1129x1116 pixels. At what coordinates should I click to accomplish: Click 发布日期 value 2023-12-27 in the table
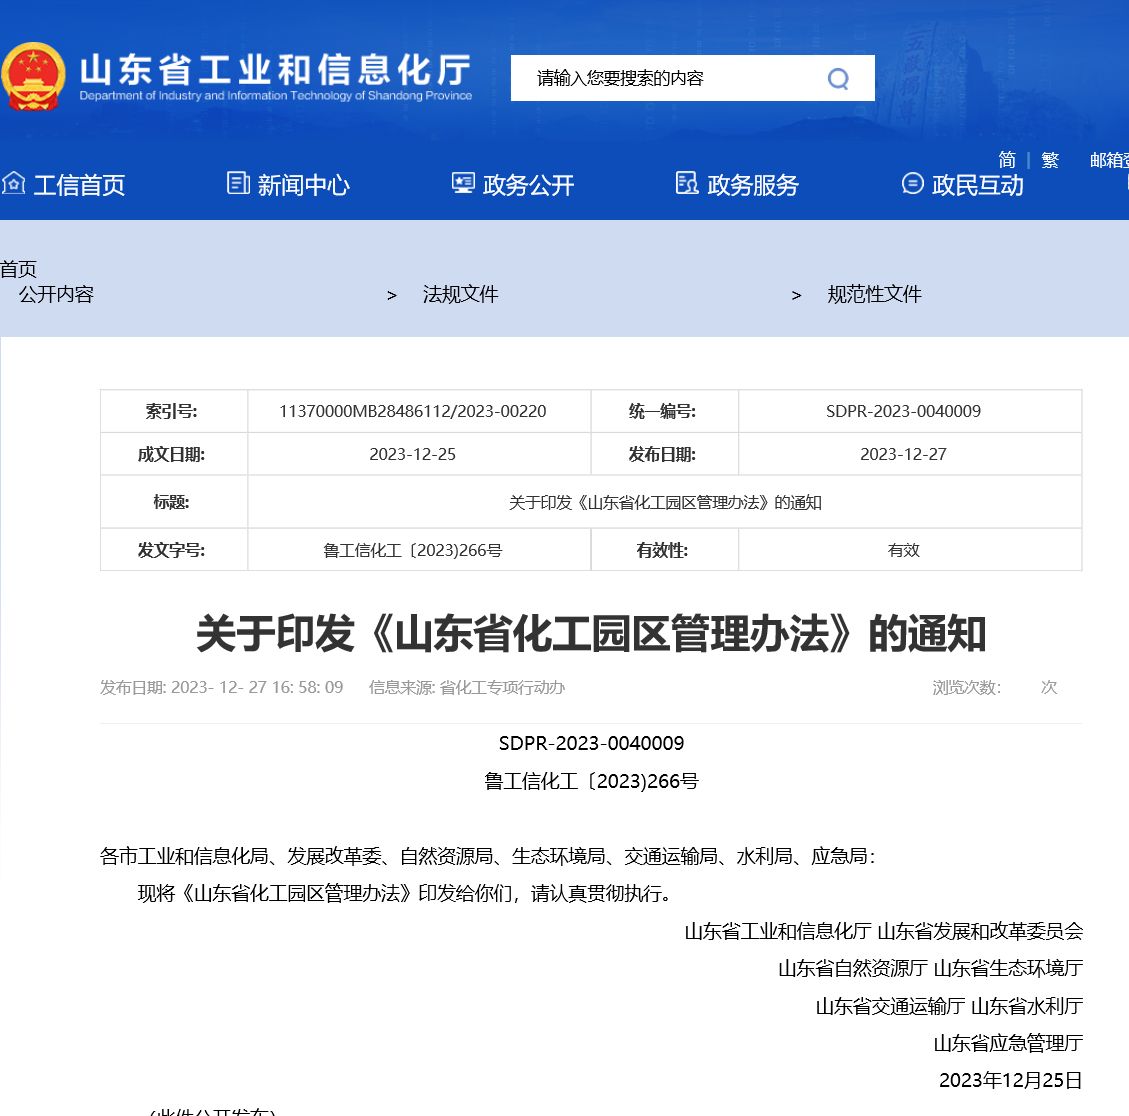[x=903, y=454]
